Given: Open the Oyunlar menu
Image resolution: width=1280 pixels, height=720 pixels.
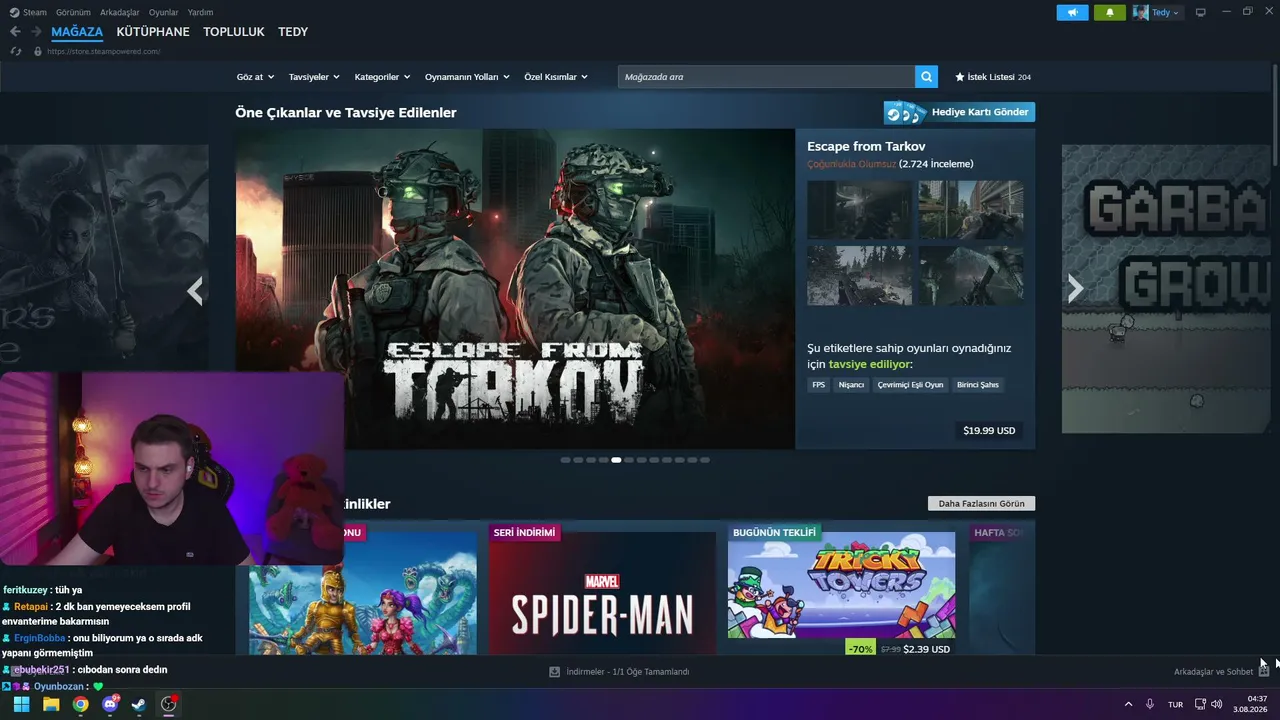Looking at the screenshot, I should coord(163,13).
